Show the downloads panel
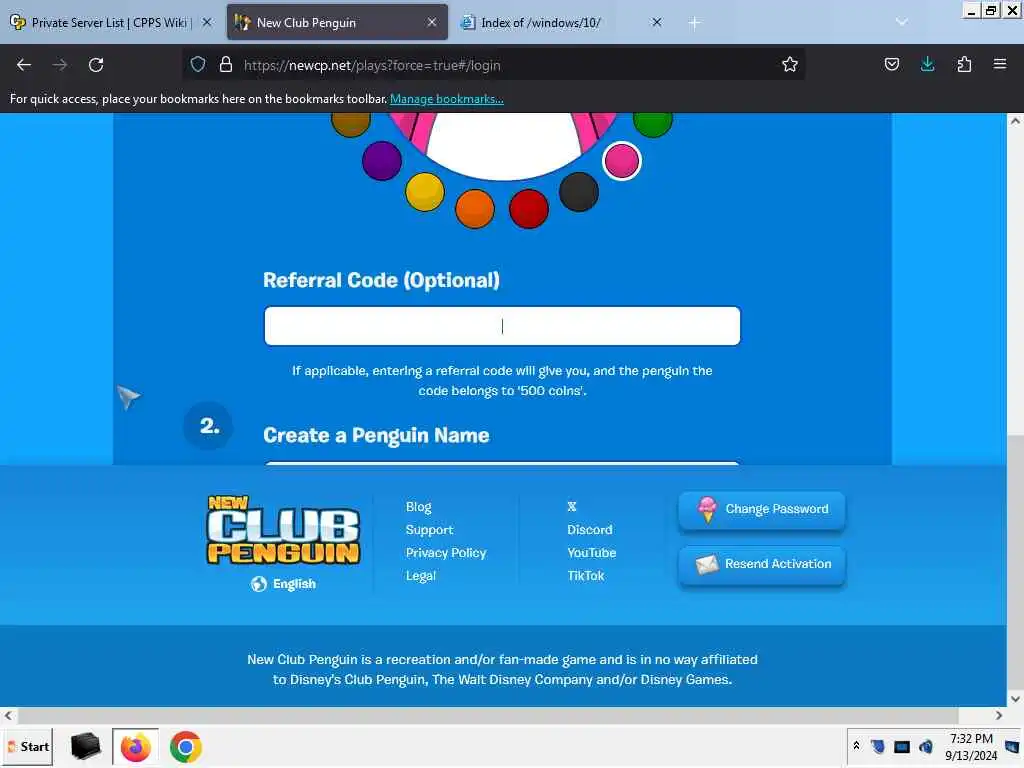Screen dimensions: 1024x768 tap(927, 64)
